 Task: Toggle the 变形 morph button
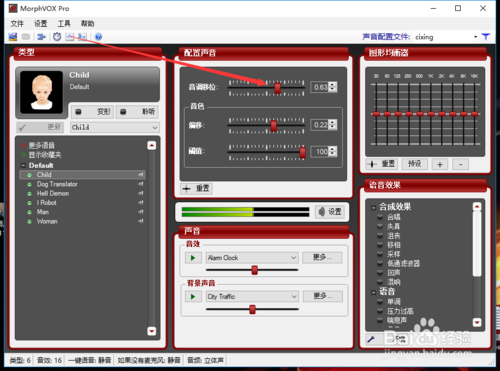coord(92,112)
